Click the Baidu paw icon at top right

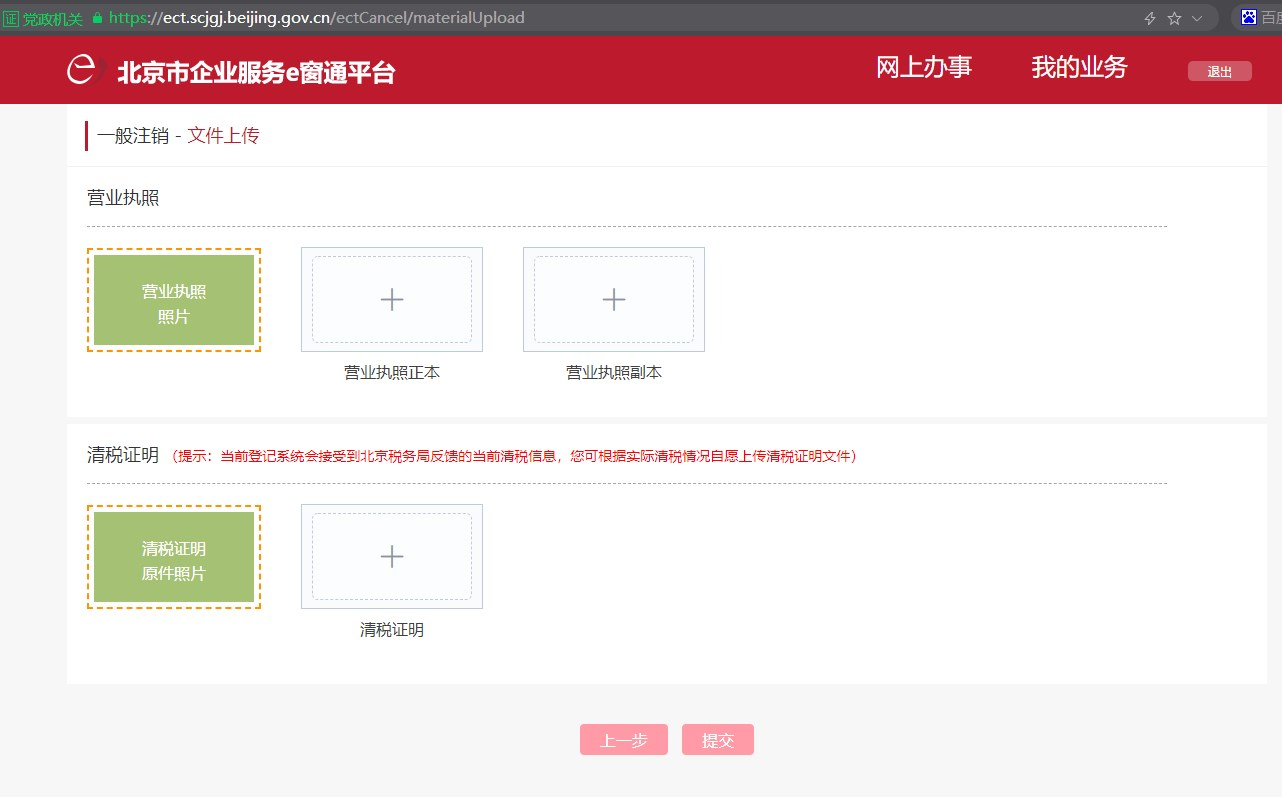(x=1249, y=17)
